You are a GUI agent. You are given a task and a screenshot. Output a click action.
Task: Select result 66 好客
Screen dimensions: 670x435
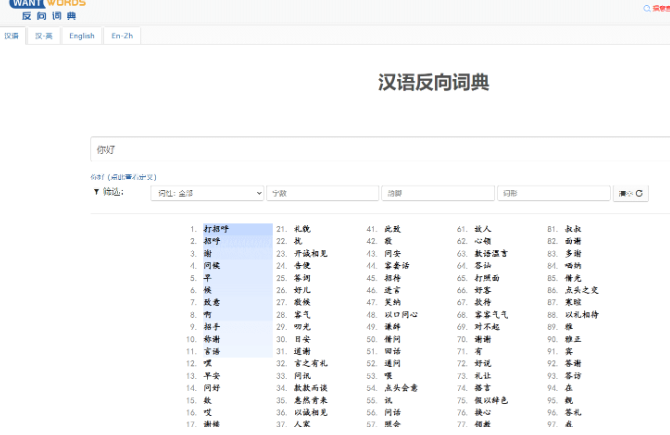pos(483,290)
